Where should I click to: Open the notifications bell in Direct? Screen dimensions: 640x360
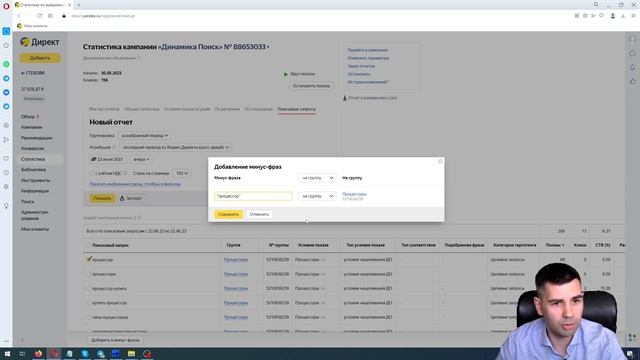click(x=632, y=67)
